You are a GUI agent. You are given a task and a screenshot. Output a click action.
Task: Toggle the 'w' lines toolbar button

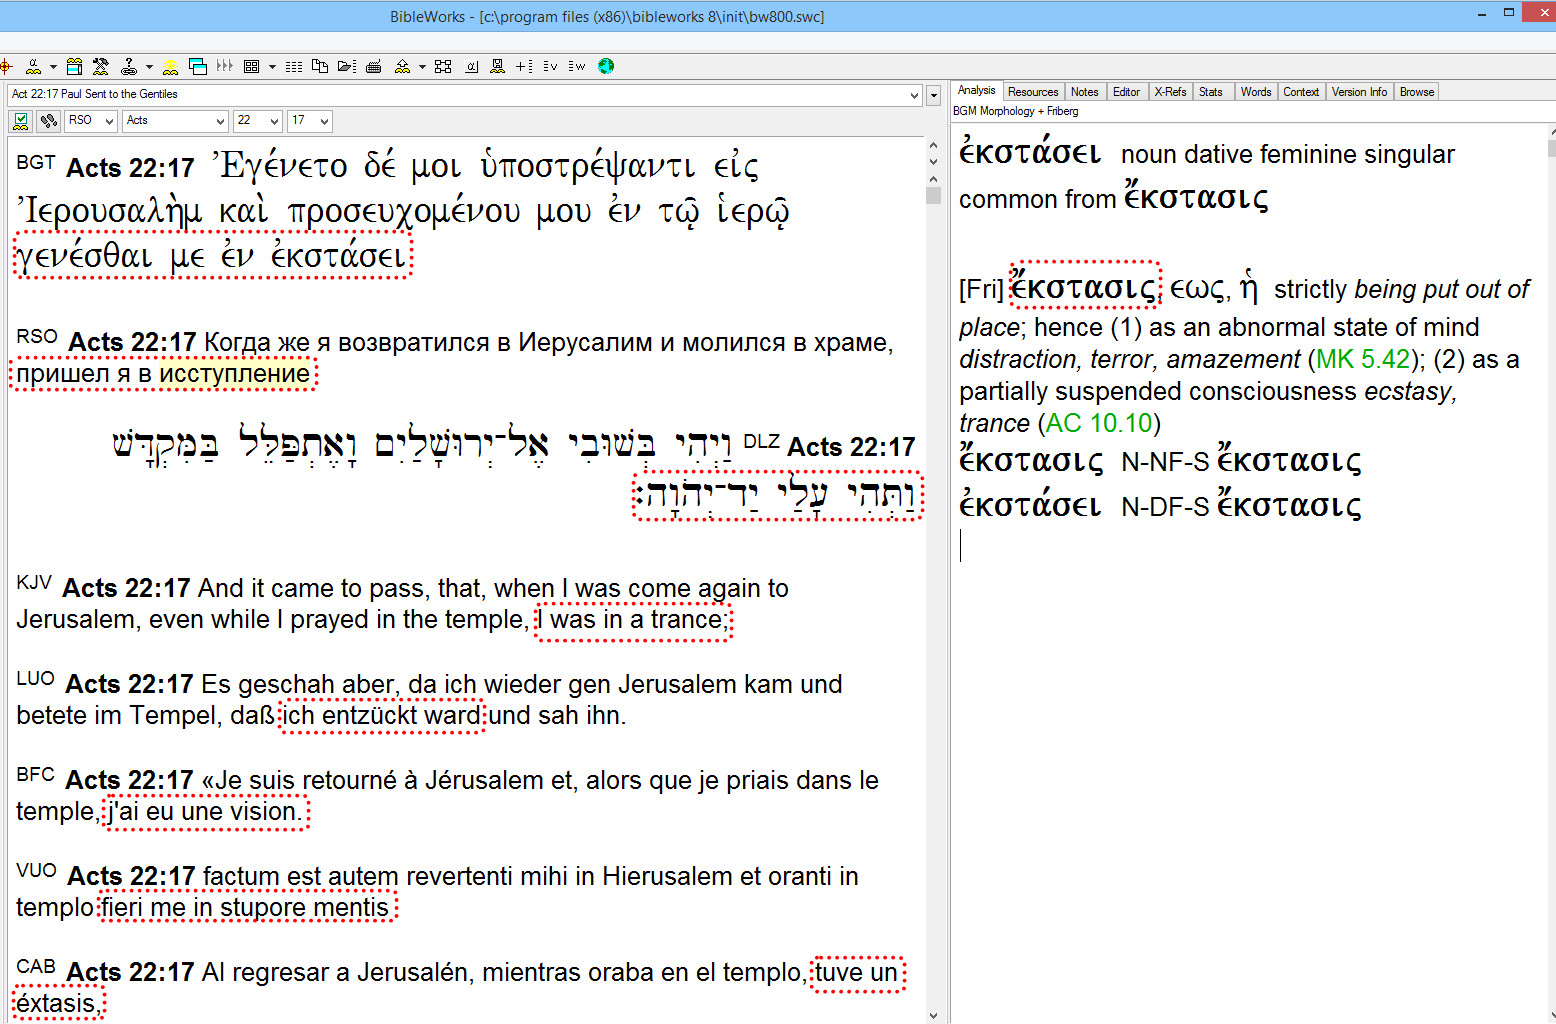pos(577,66)
